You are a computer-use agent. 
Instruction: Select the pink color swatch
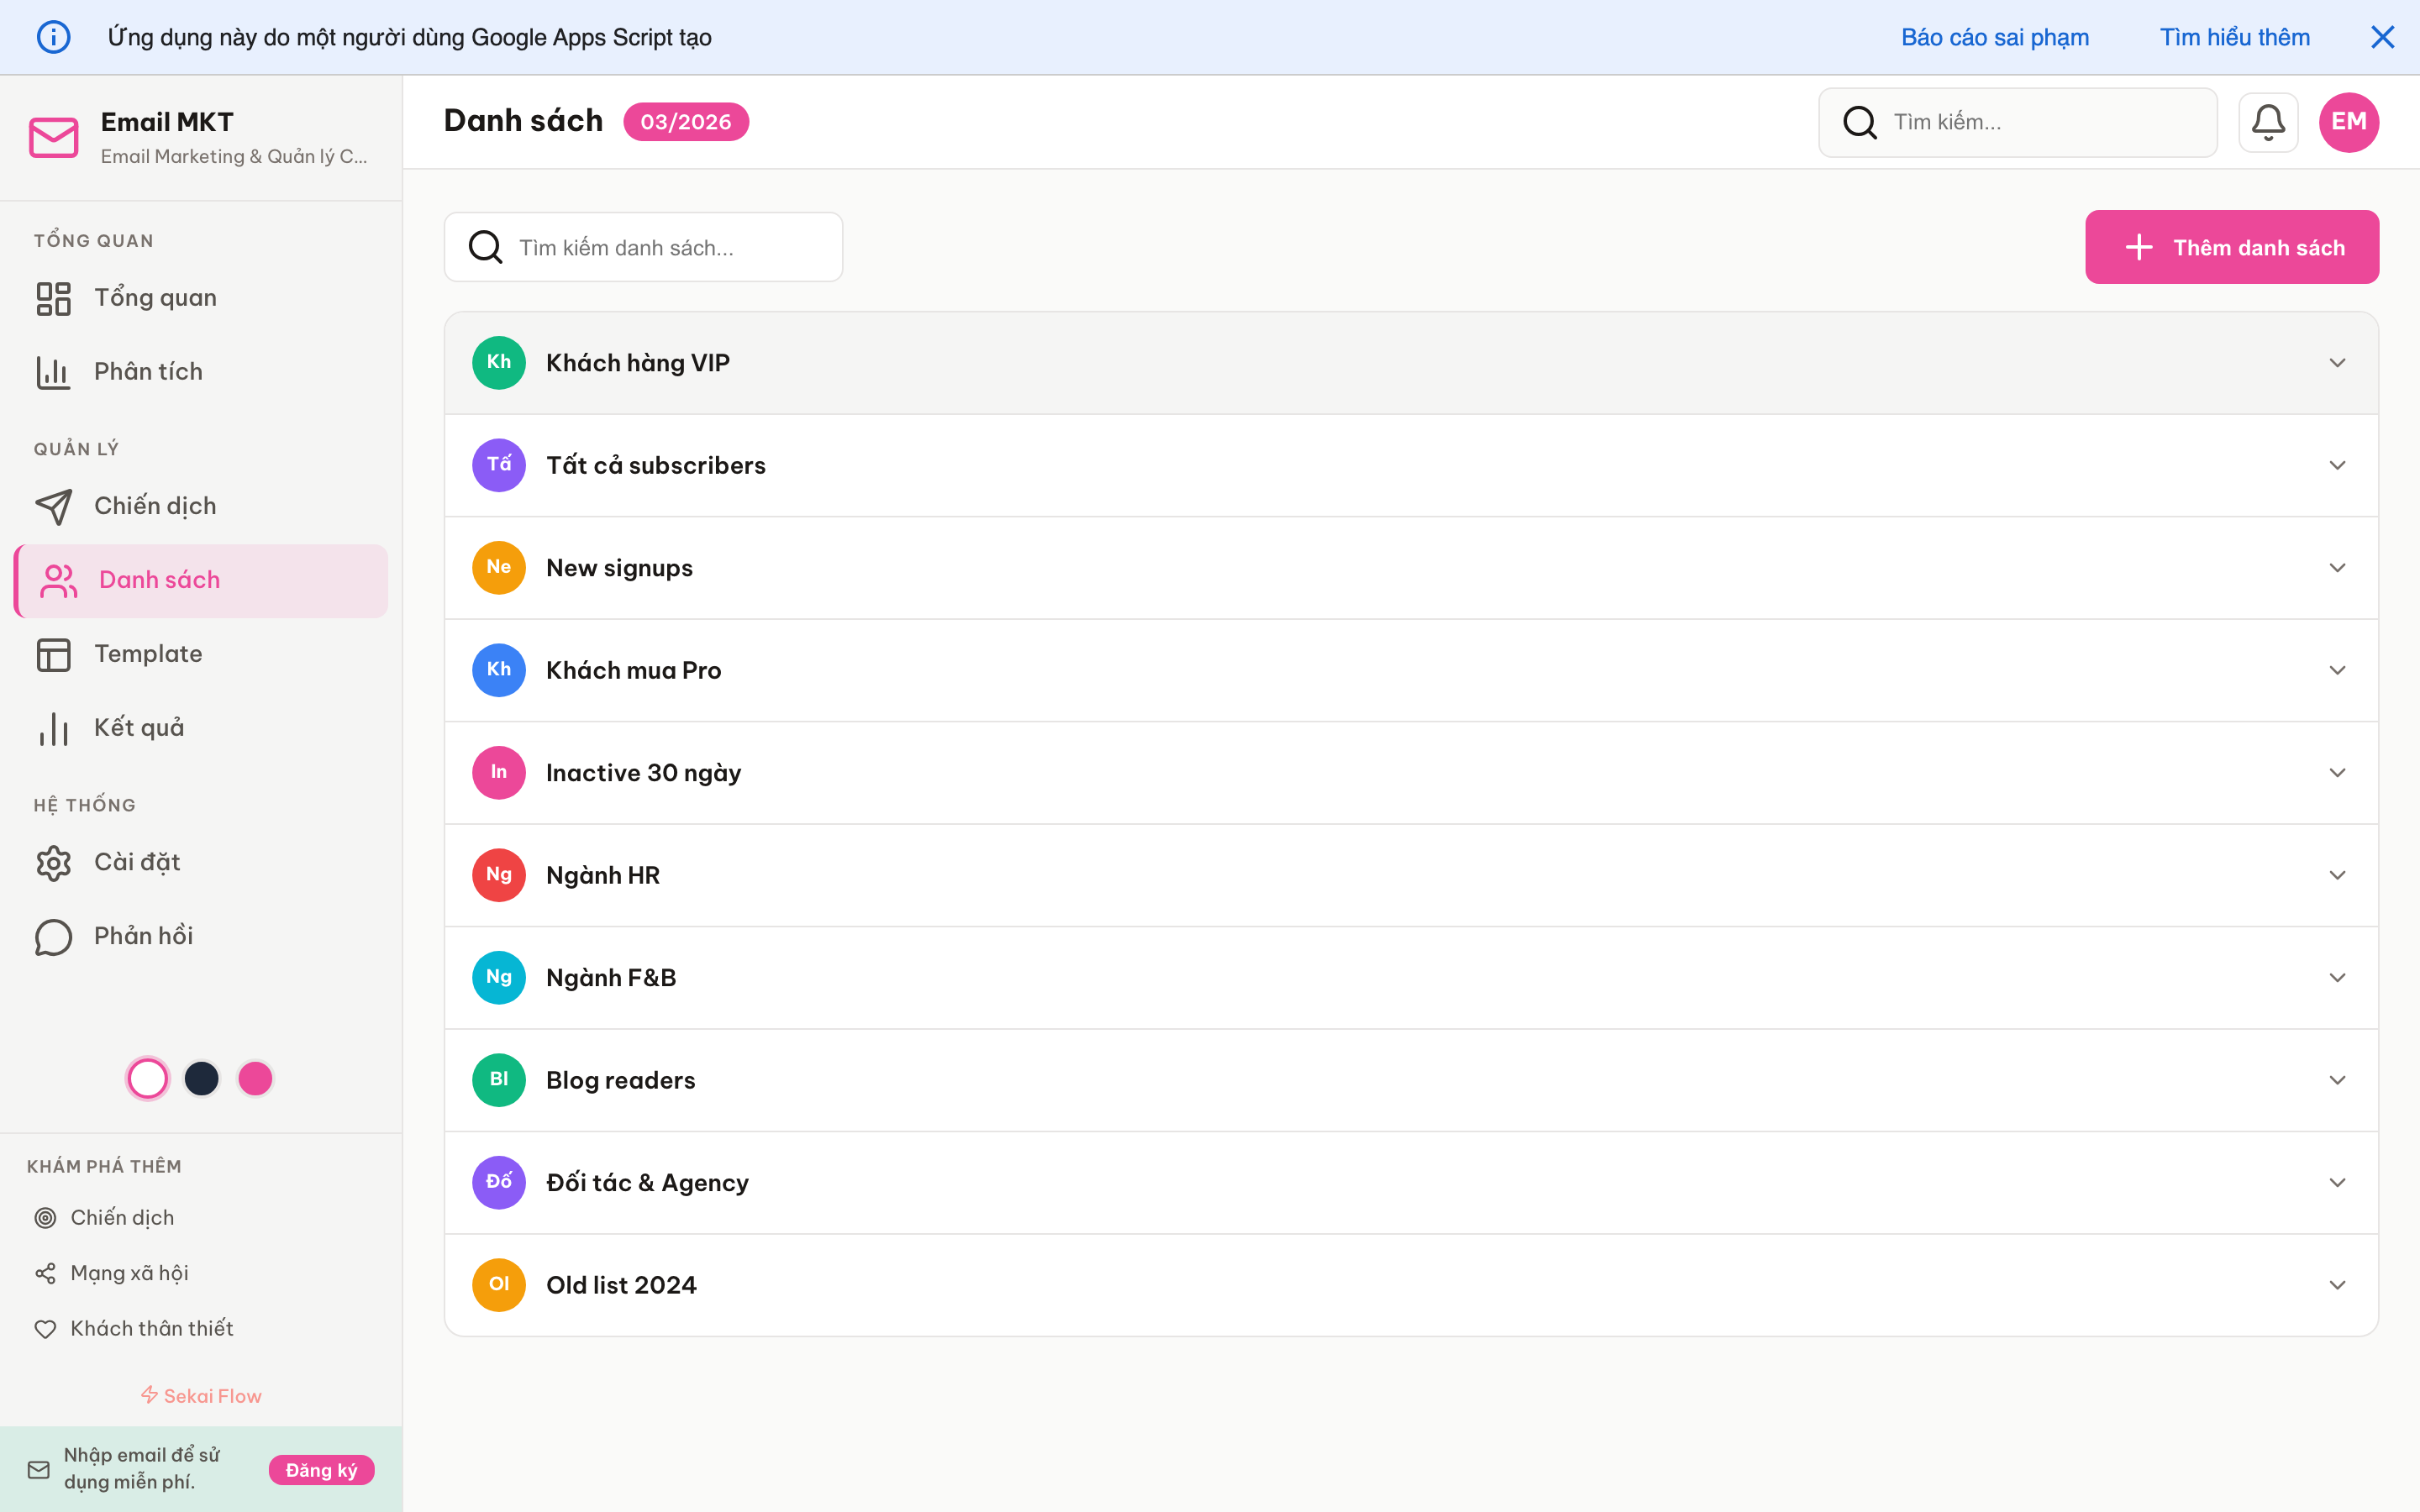pyautogui.click(x=255, y=1078)
